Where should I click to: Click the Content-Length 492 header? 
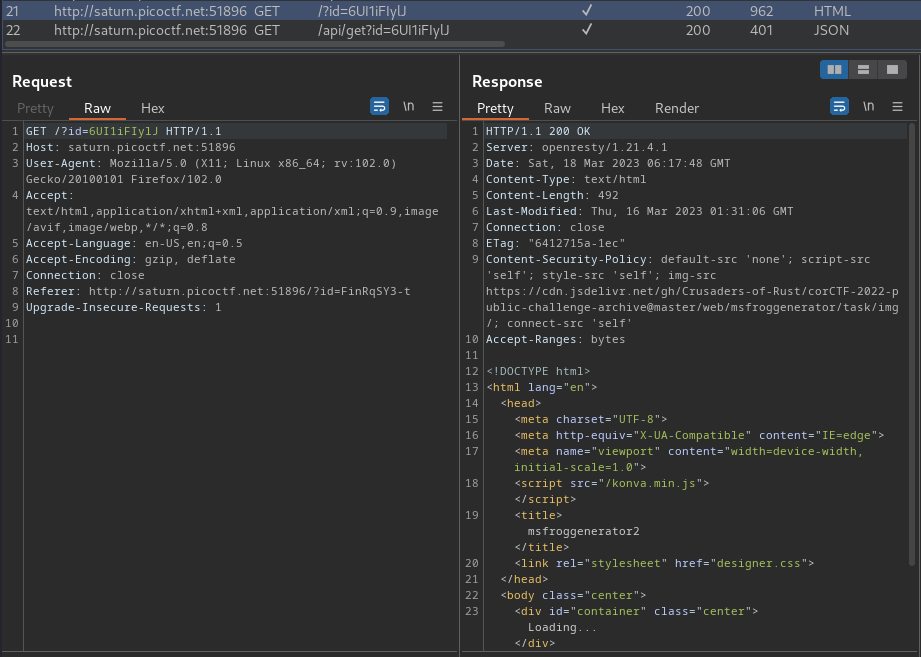(x=552, y=195)
